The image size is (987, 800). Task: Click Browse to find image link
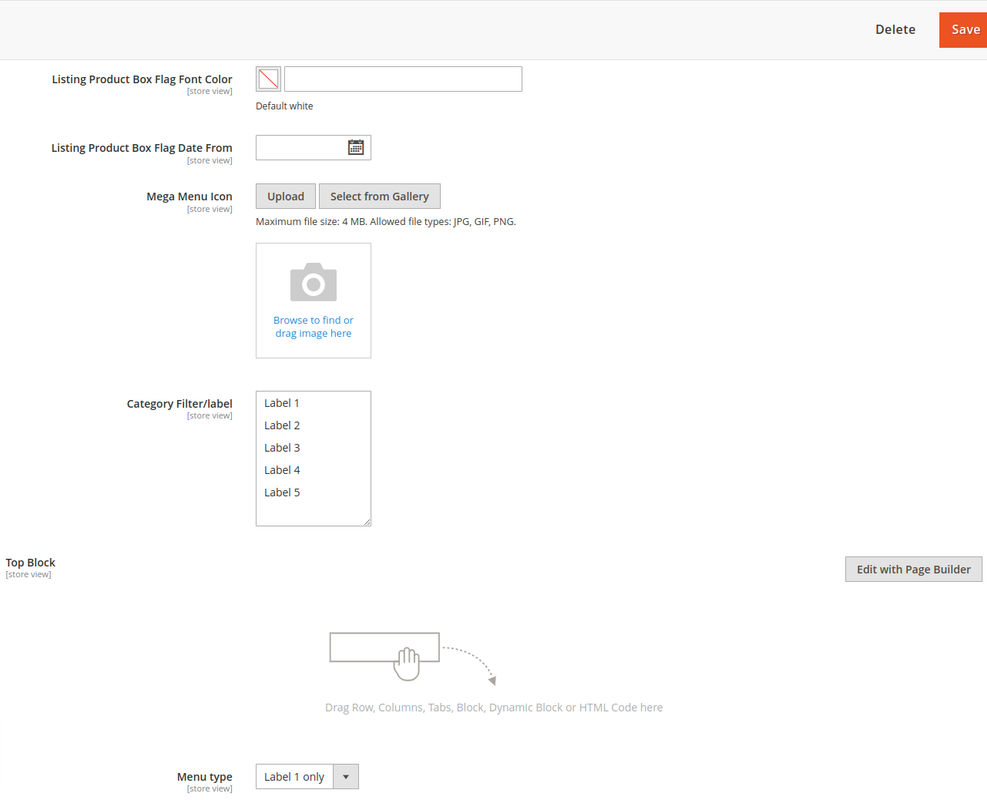pyautogui.click(x=313, y=327)
